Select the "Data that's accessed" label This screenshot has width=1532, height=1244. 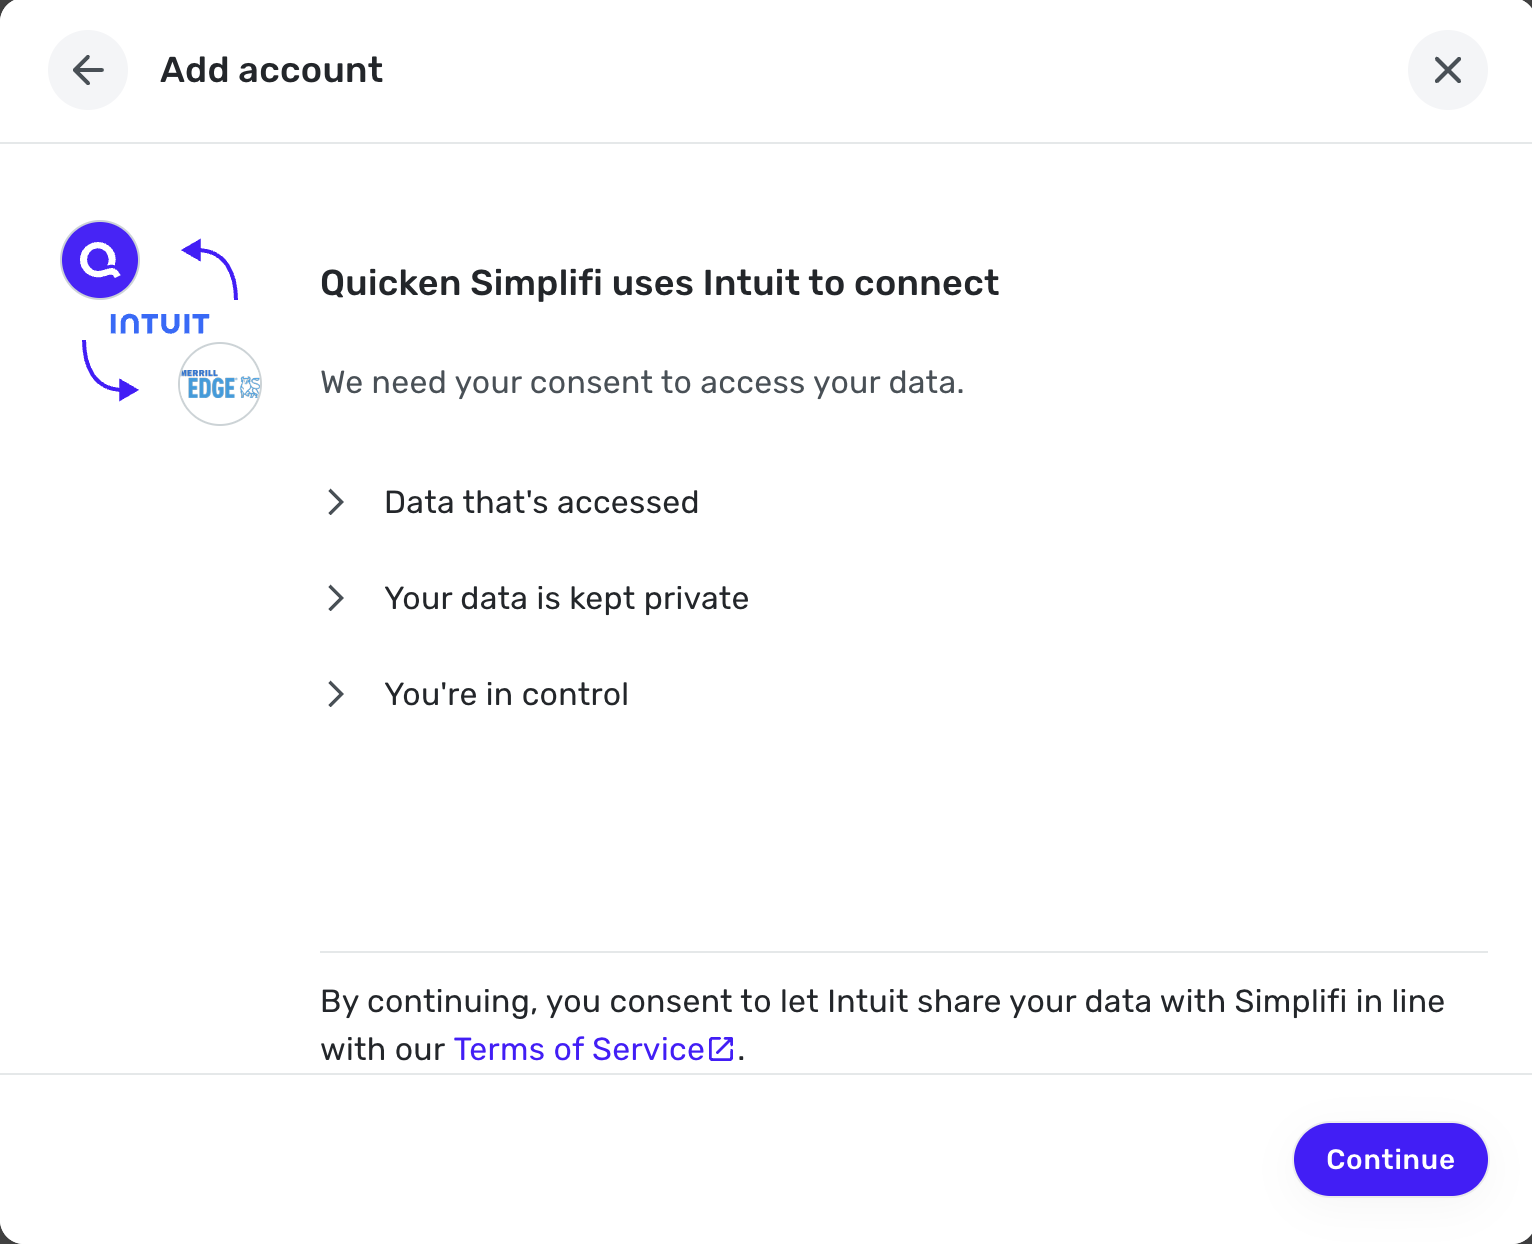(x=541, y=502)
